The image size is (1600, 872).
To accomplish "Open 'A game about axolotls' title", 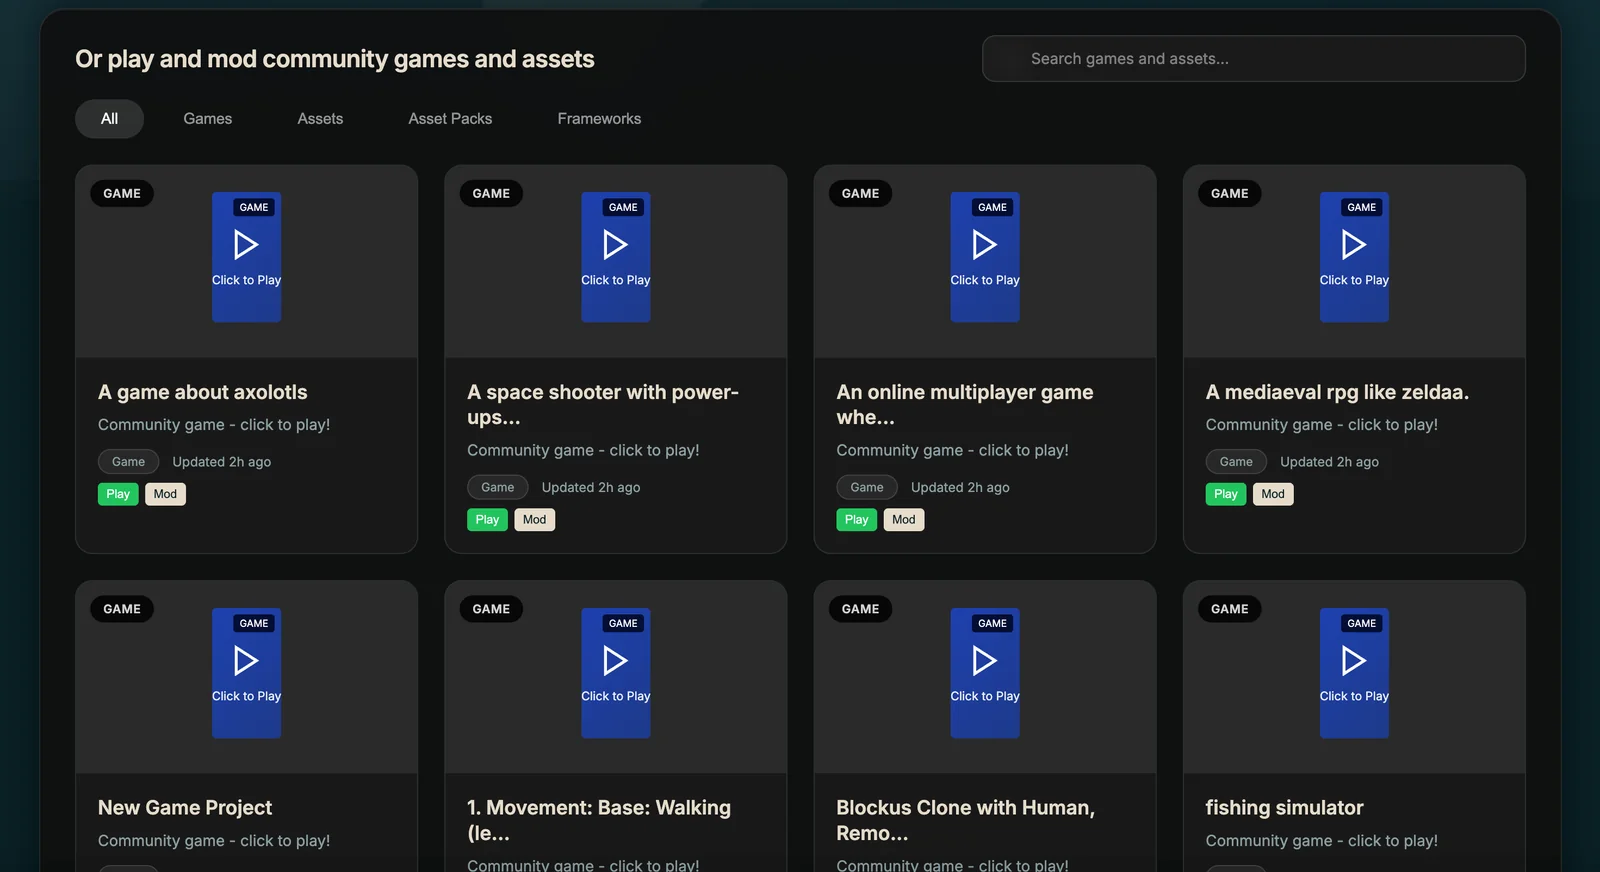I will coord(203,392).
